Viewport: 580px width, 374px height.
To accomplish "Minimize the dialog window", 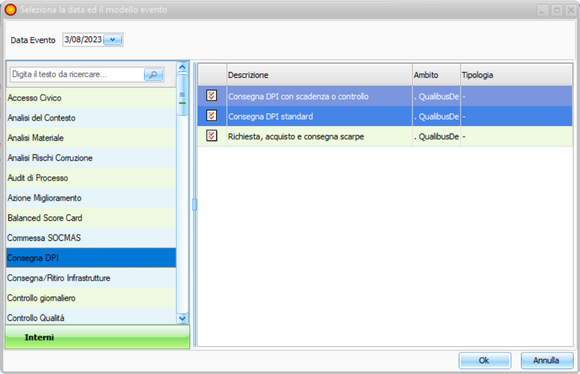I will click(x=543, y=10).
